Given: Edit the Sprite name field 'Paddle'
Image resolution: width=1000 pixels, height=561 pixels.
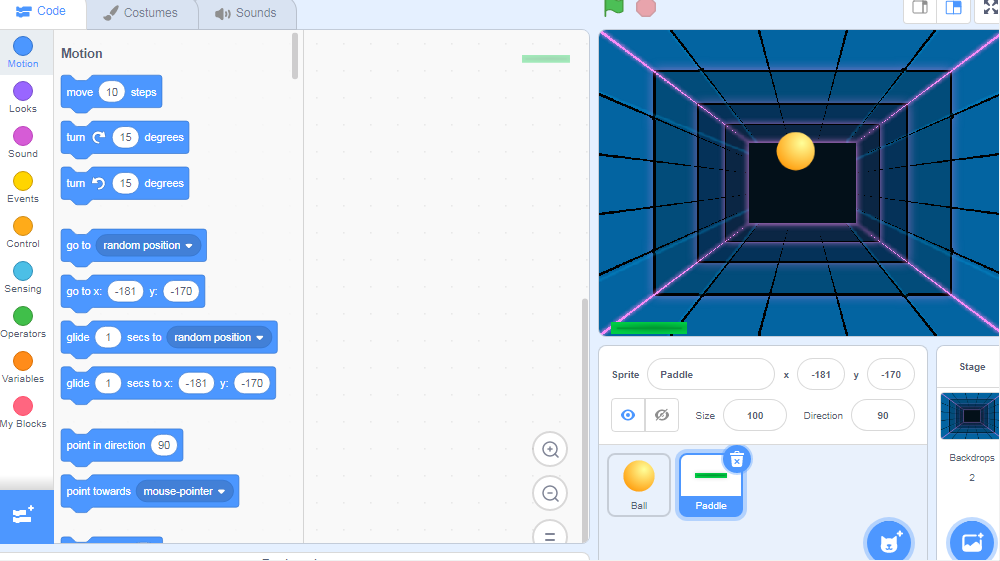Looking at the screenshot, I should (710, 375).
